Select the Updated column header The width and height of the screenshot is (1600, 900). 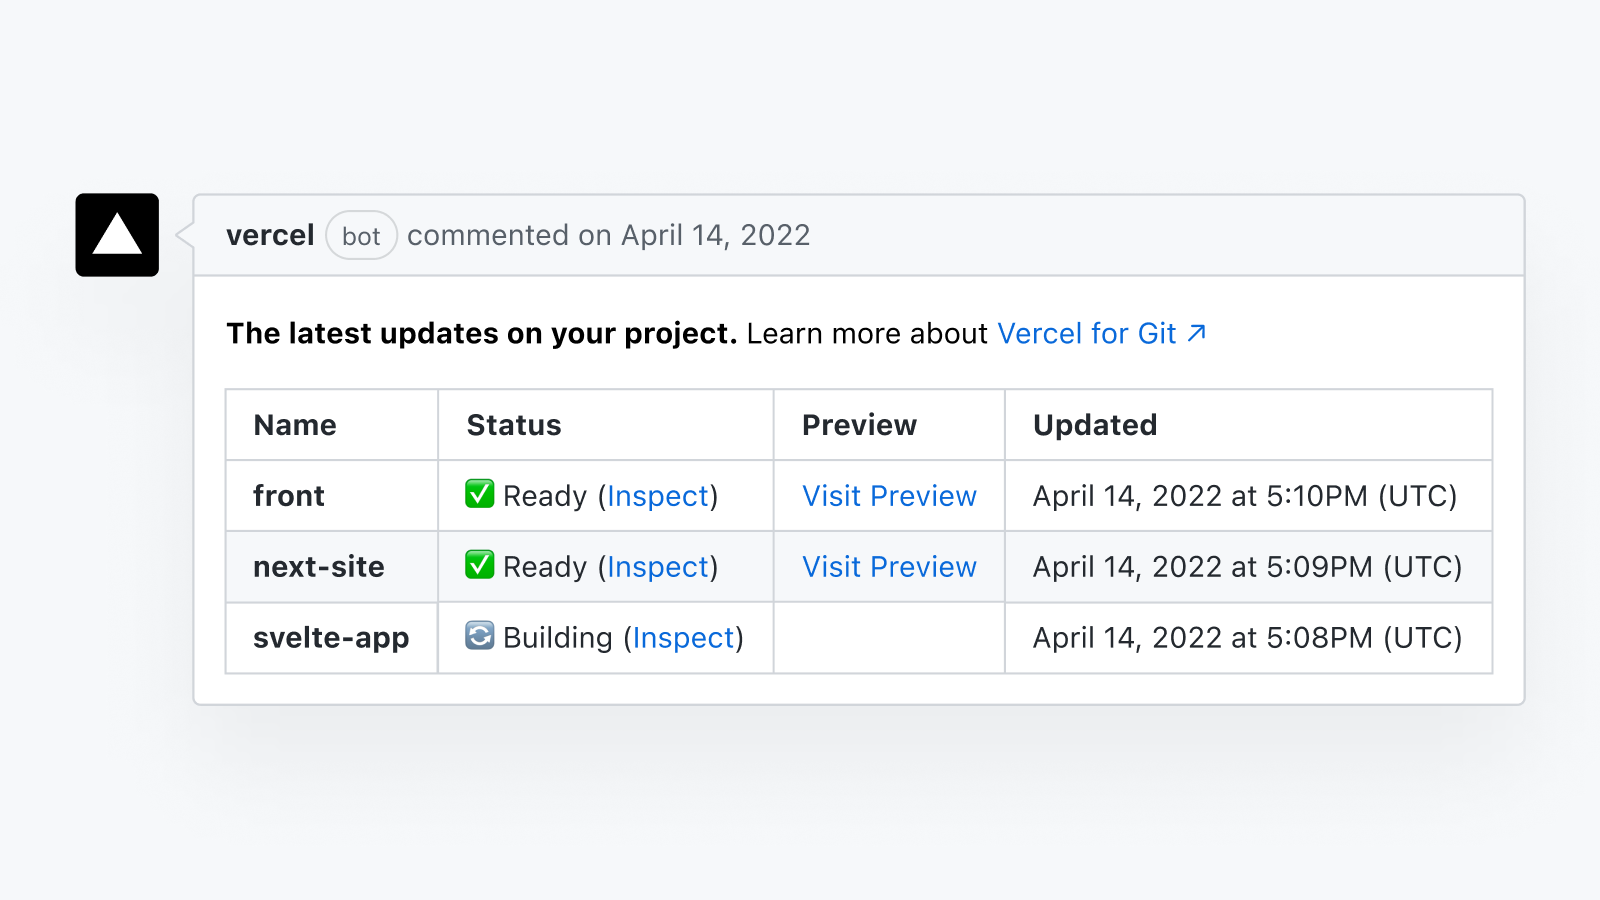[x=1094, y=424]
